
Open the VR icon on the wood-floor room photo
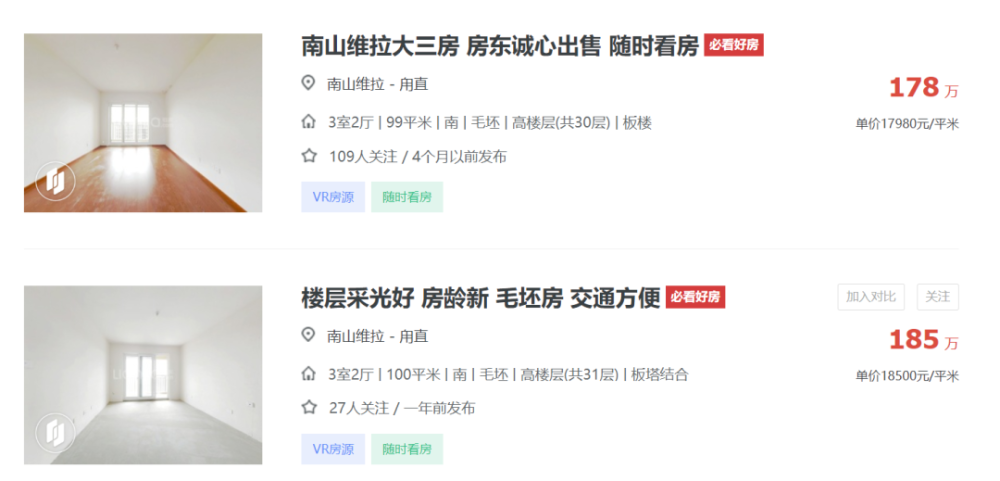55,181
